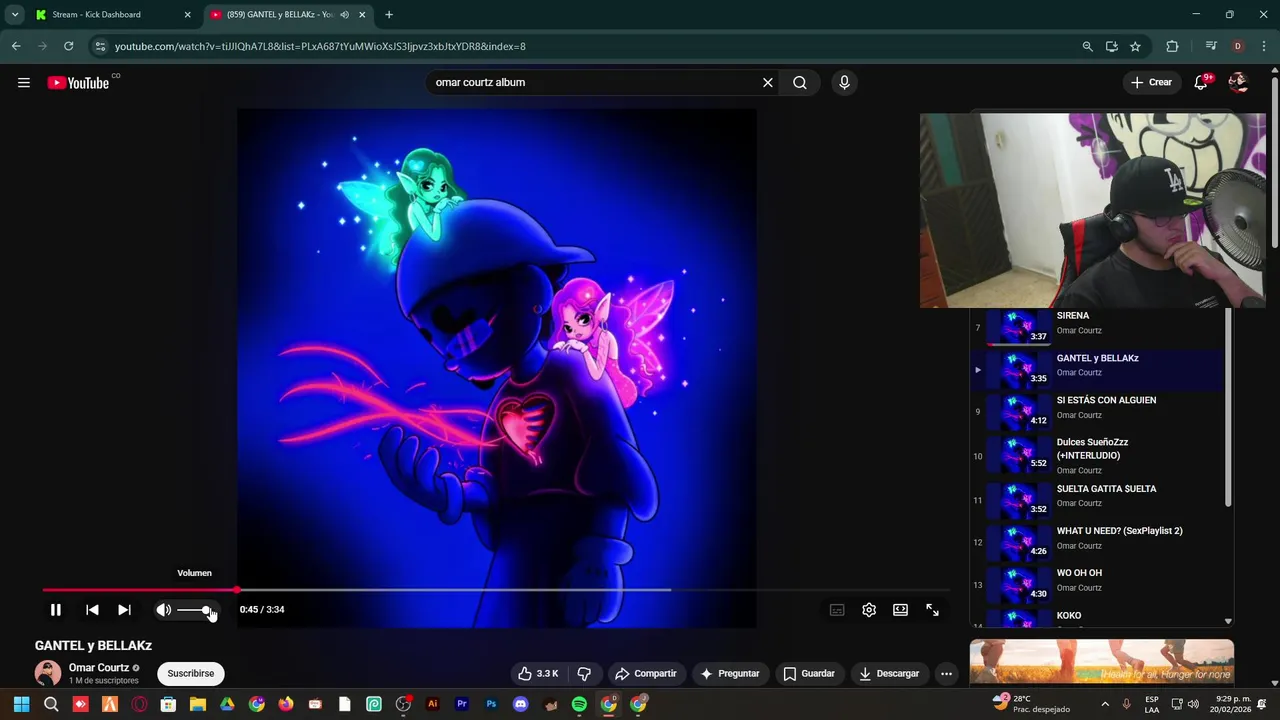Open the Chrome zoom magnifier icon
Screen dimensions: 1280x720
1087,46
